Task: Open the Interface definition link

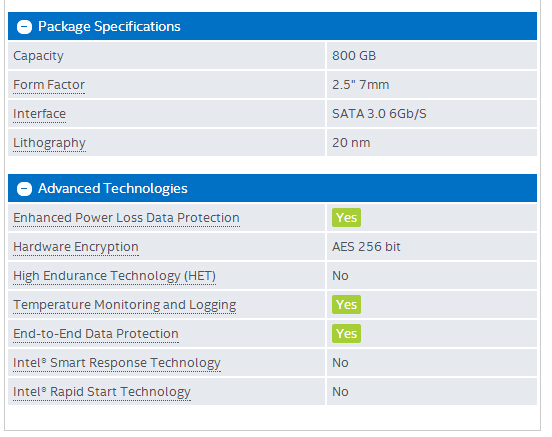Action: pos(39,114)
